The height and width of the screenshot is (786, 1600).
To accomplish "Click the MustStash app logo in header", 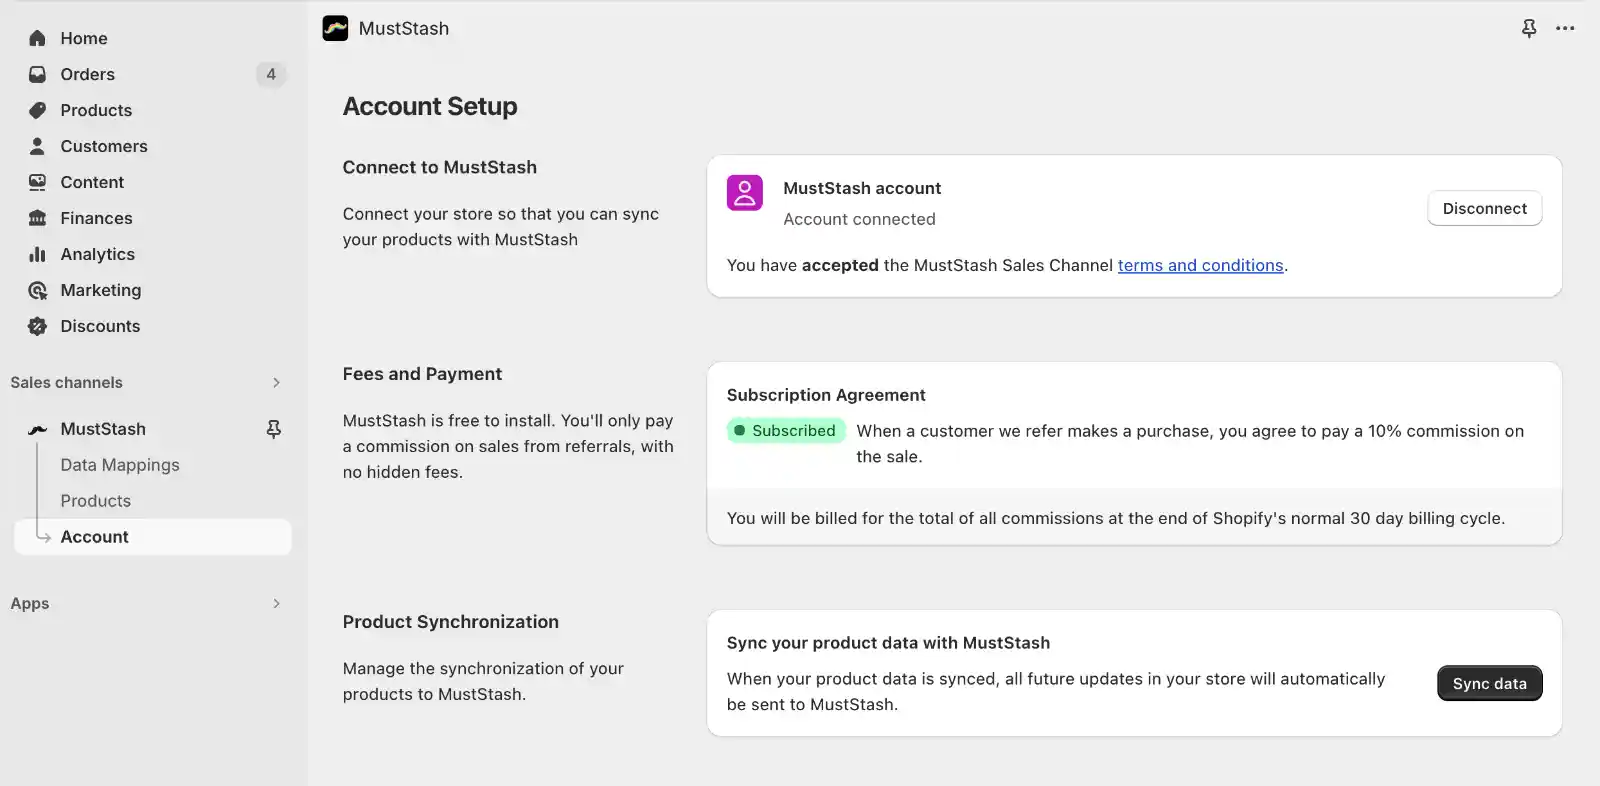I will 335,28.
